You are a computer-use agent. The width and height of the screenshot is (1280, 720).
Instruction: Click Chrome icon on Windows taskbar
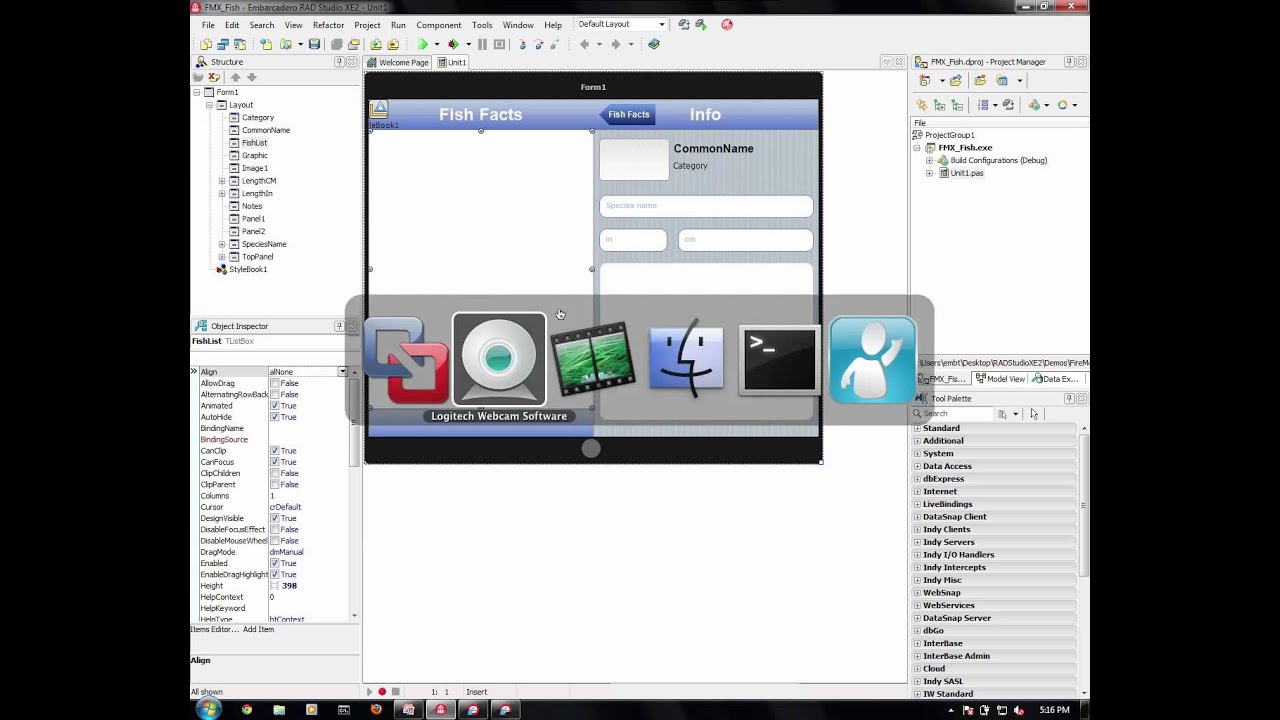pos(247,710)
